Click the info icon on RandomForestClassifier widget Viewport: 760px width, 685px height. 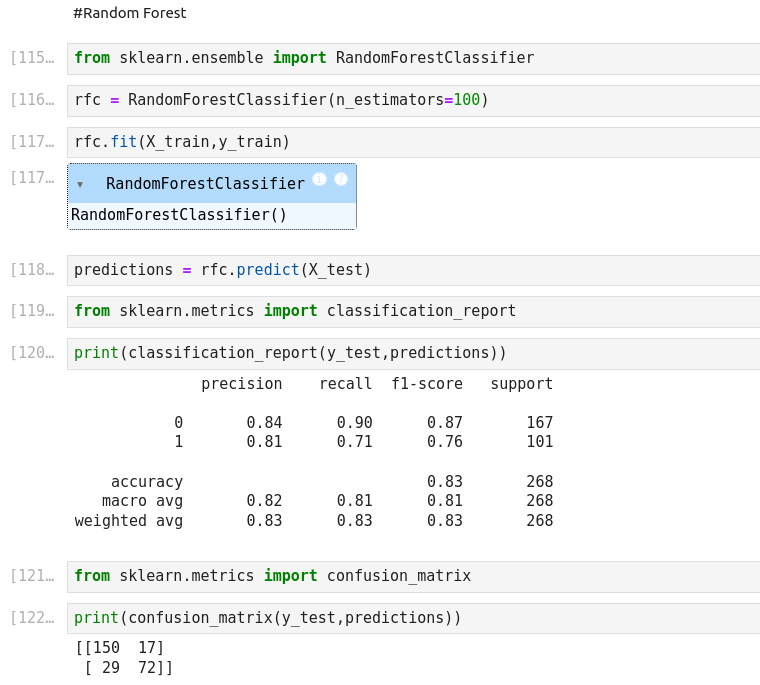click(x=320, y=179)
